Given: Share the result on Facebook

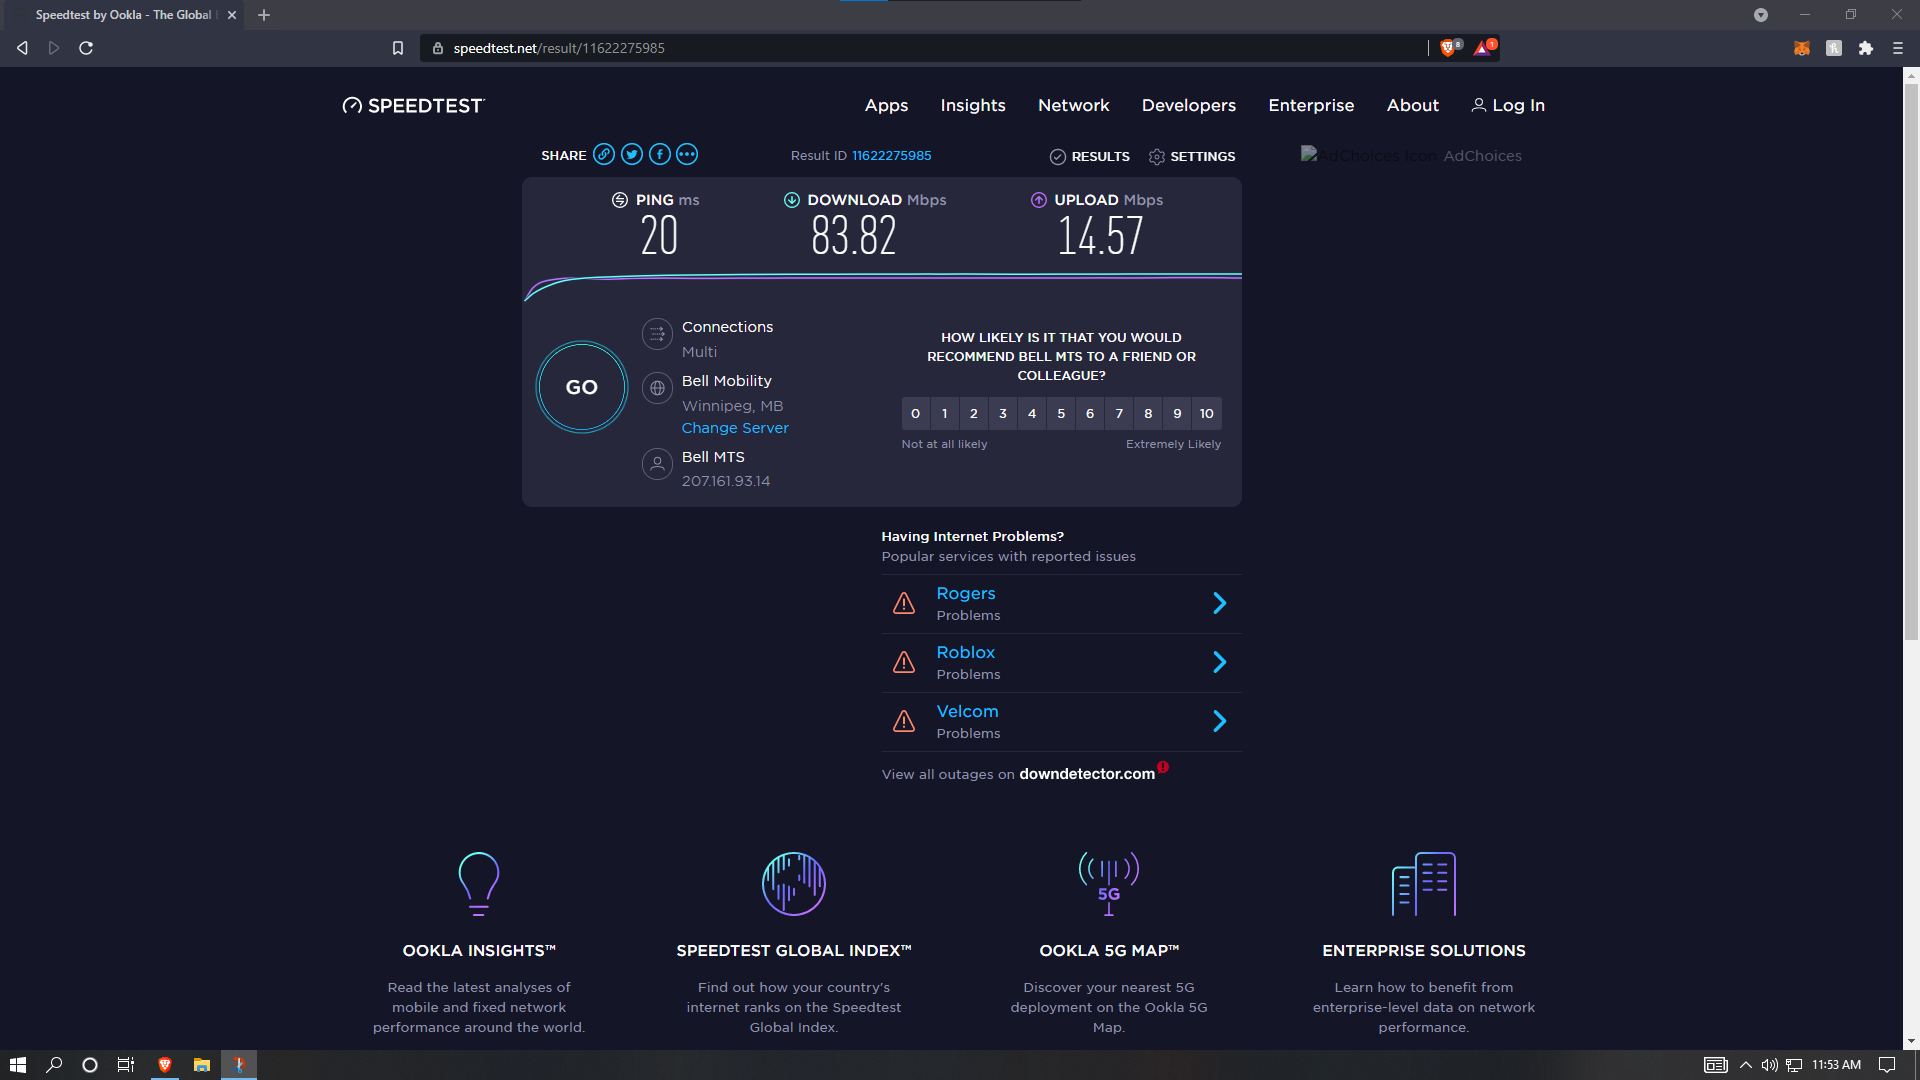Looking at the screenshot, I should click(659, 155).
